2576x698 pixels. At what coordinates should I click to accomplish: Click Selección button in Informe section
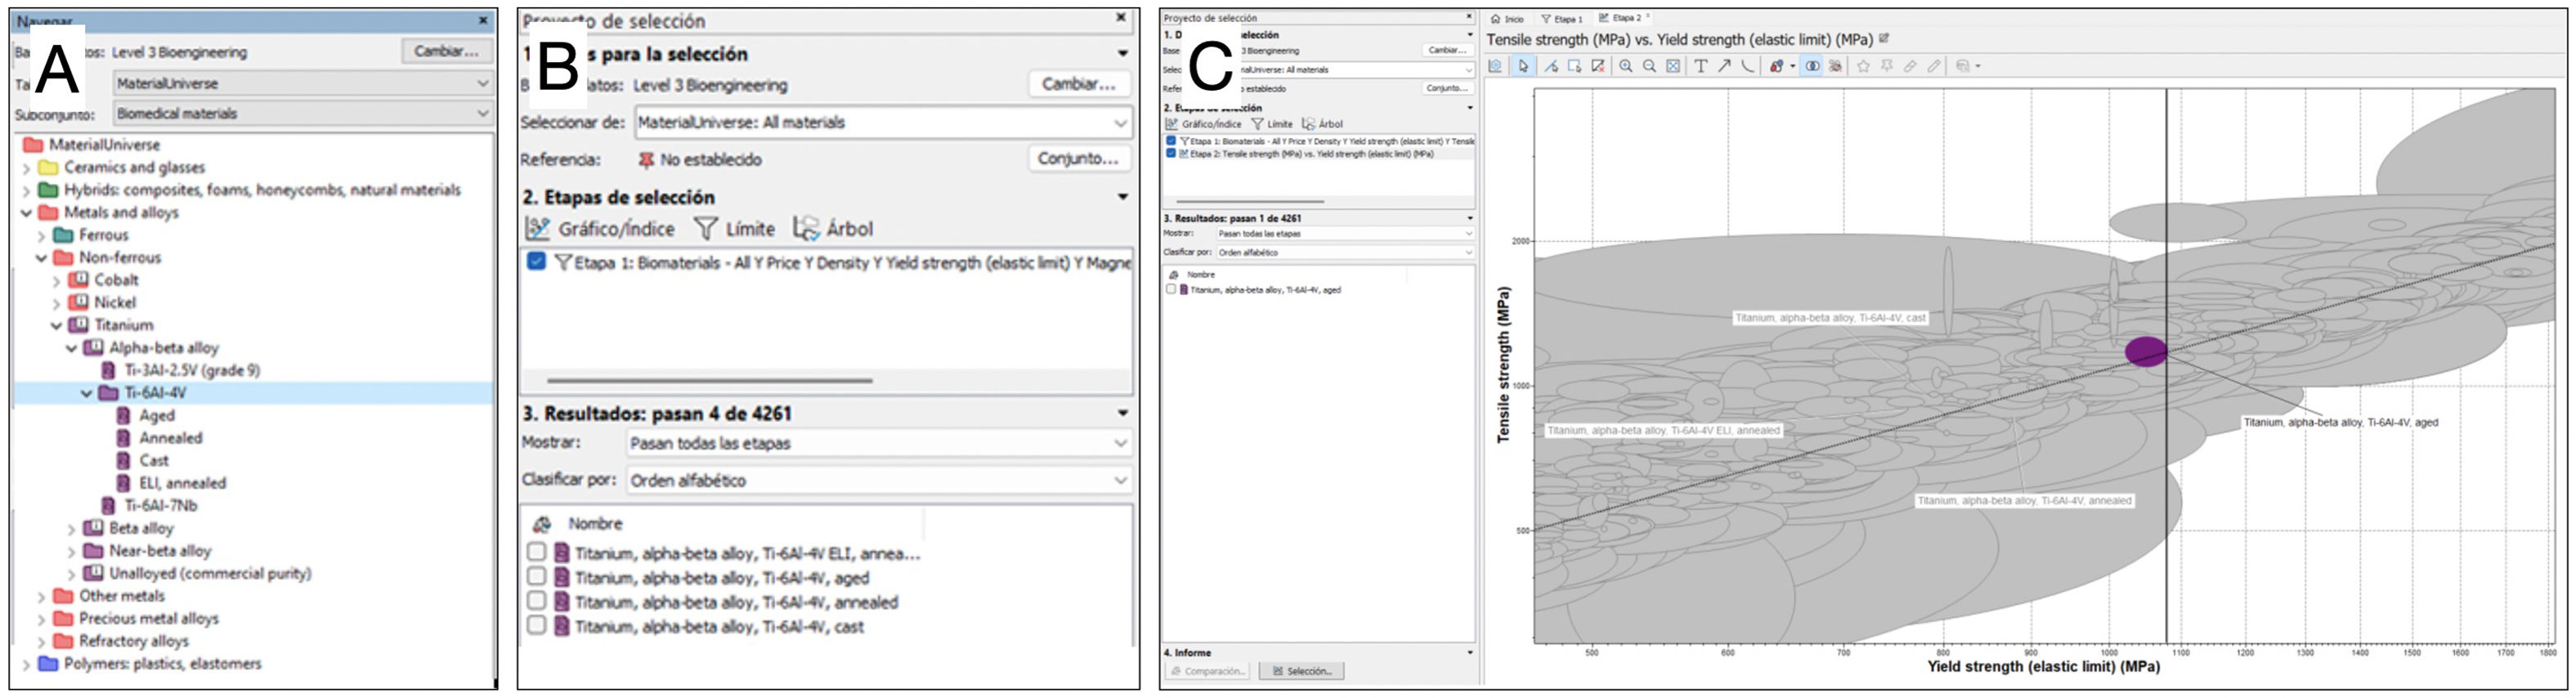point(1302,671)
